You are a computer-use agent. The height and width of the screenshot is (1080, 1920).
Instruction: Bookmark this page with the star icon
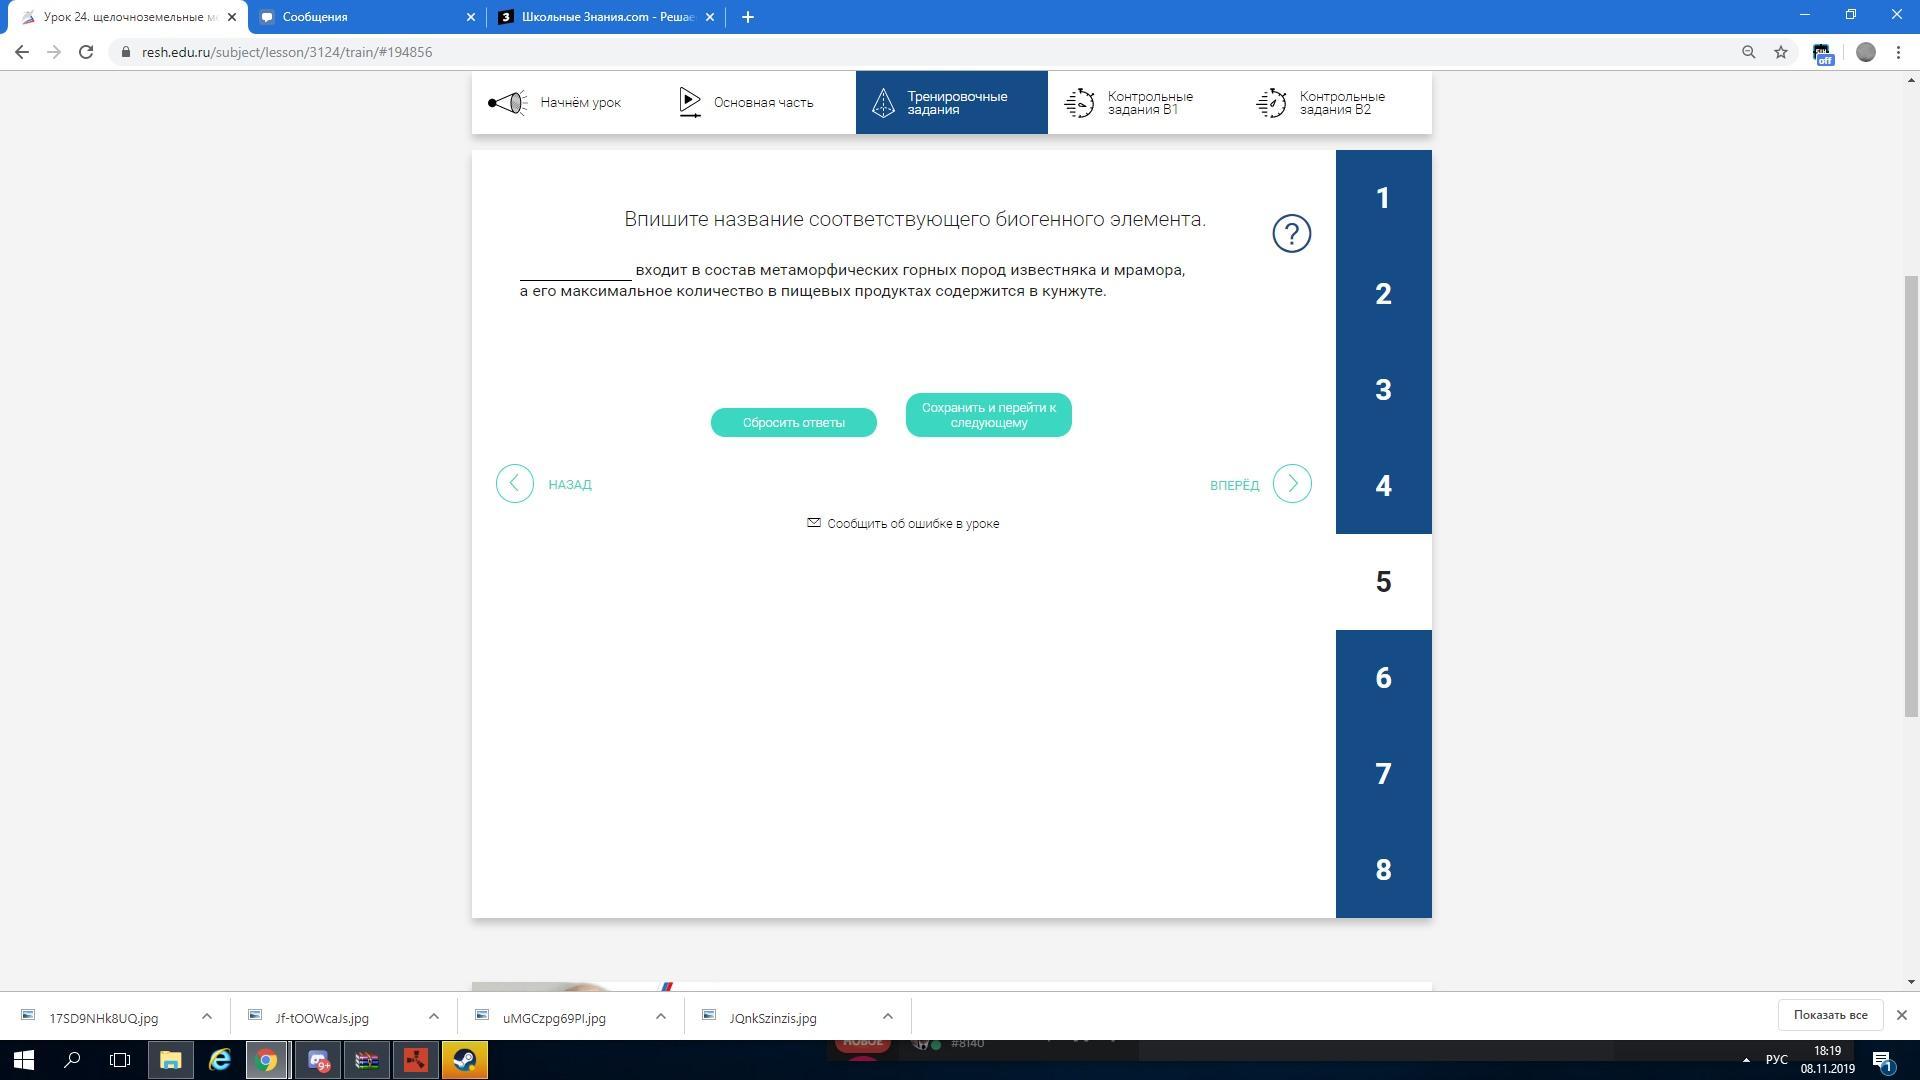point(1780,52)
